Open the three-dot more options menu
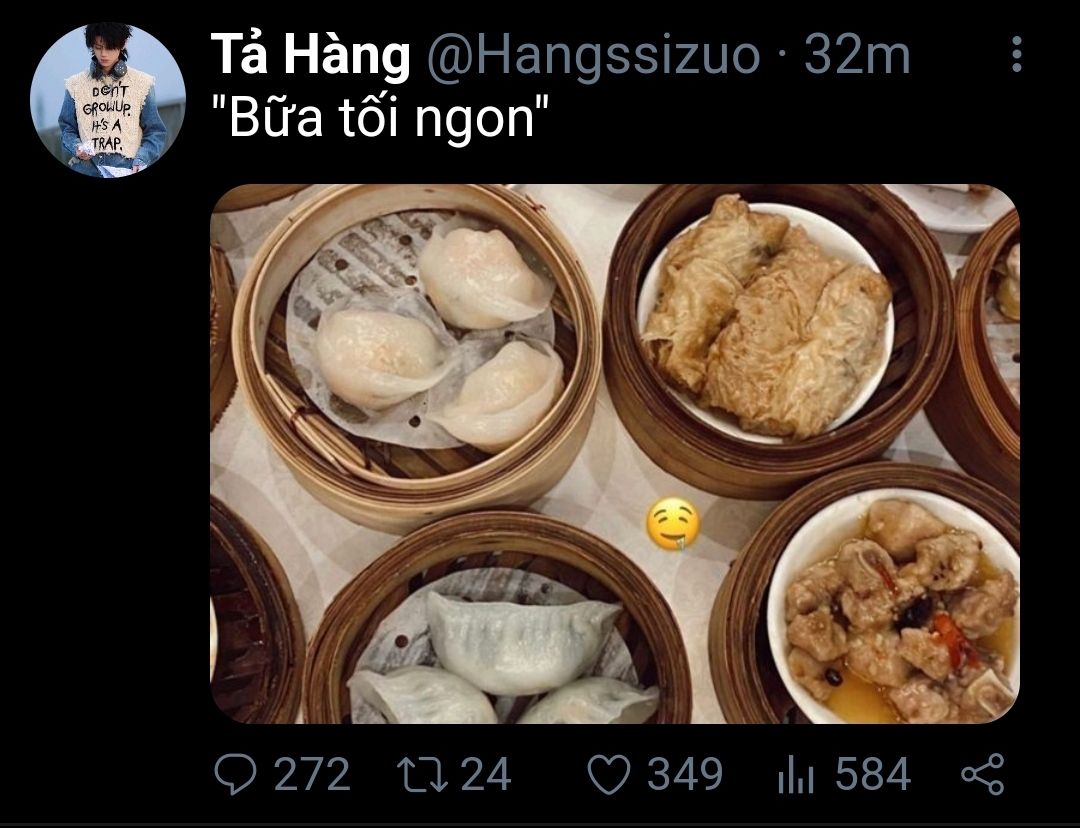Viewport: 1080px width, 828px height. coord(1017,54)
